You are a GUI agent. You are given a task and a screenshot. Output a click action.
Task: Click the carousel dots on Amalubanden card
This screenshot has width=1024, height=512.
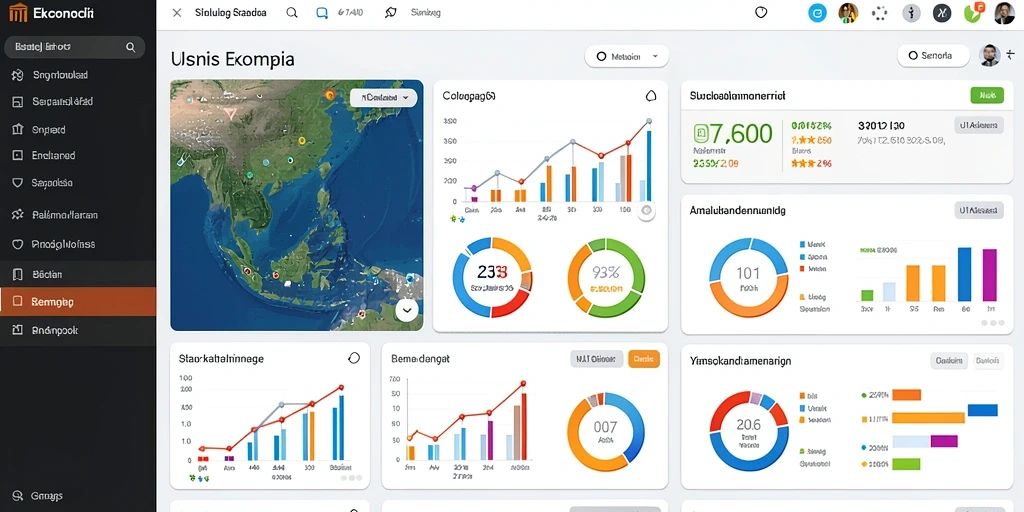993,323
